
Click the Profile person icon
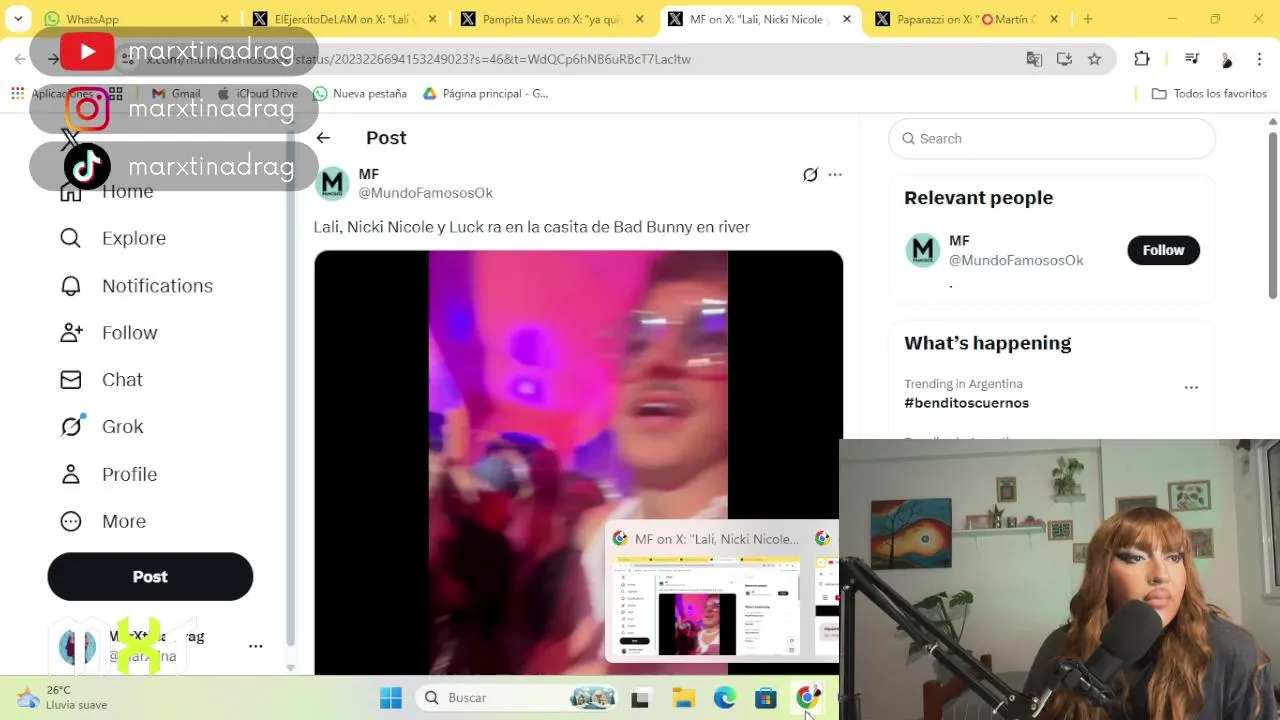(70, 474)
